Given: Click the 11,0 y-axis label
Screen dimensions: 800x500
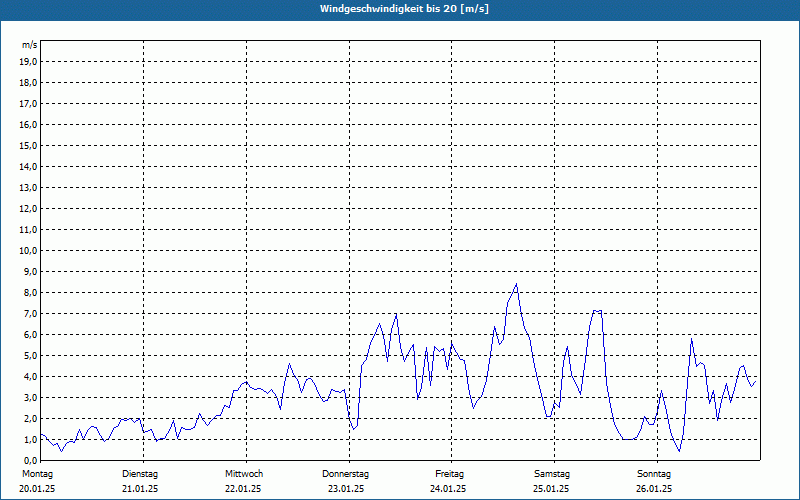Looking at the screenshot, I should click(x=28, y=230).
